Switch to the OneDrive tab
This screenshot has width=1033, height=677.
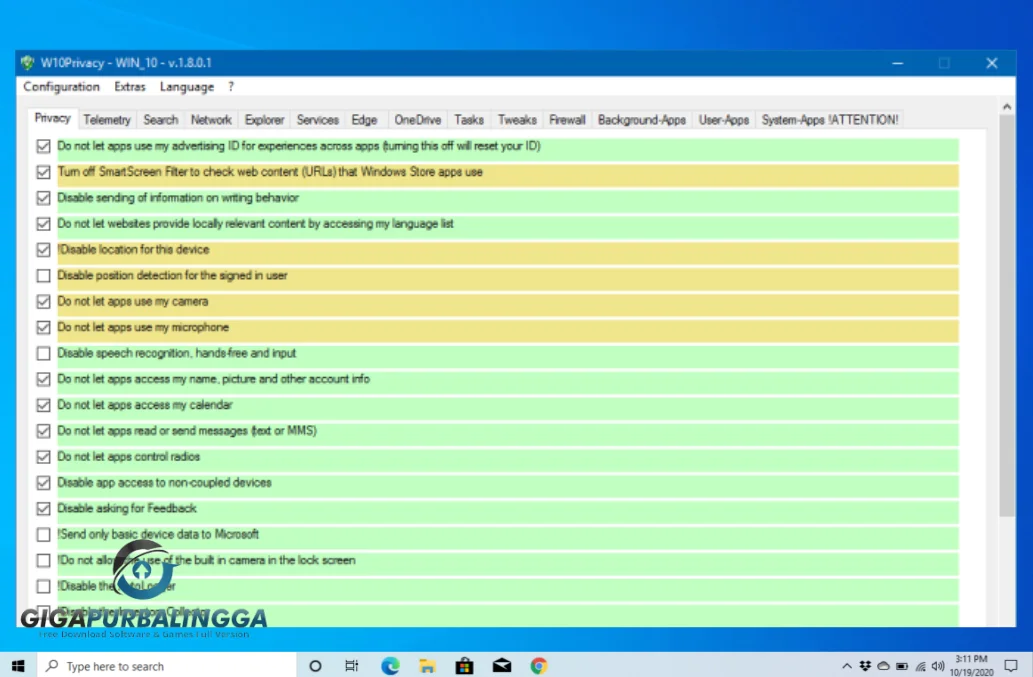point(418,120)
